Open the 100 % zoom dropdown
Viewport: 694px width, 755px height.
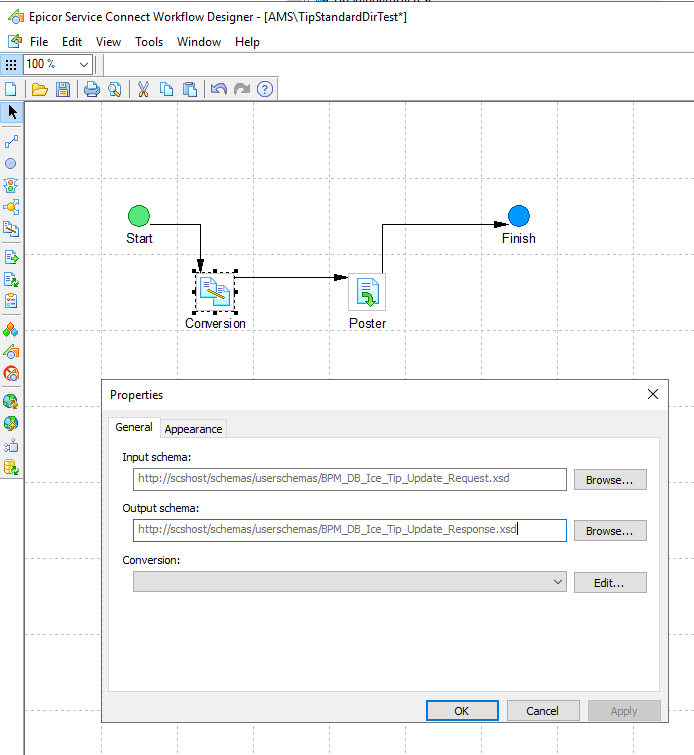(x=83, y=65)
